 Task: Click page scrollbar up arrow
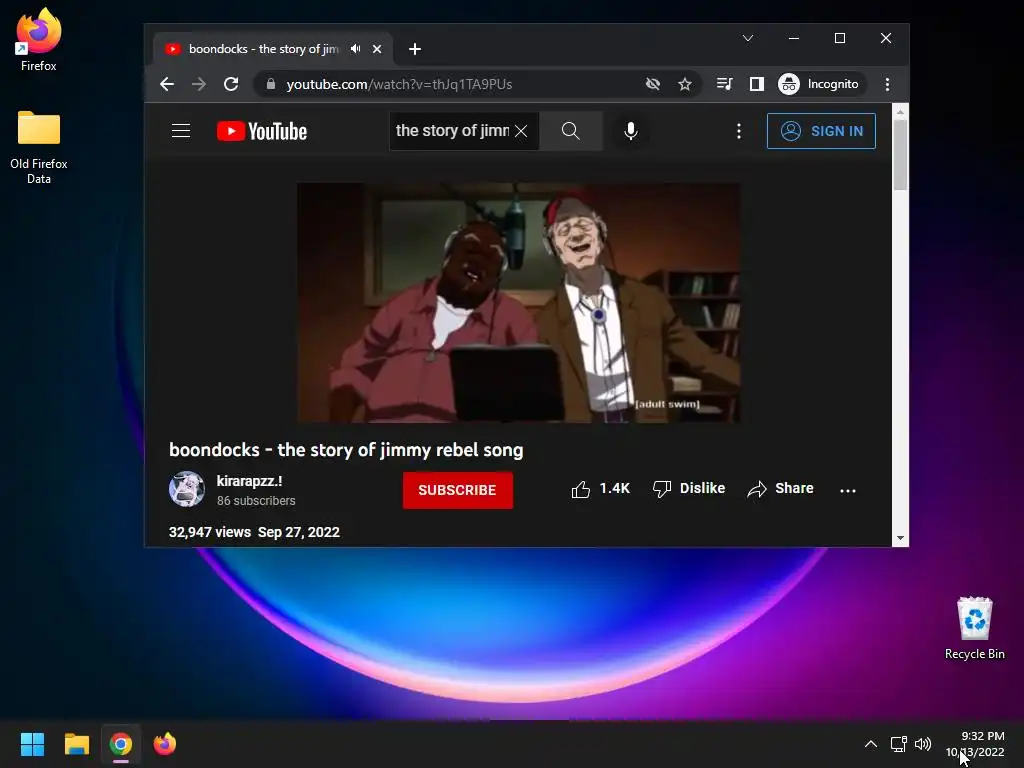pyautogui.click(x=901, y=112)
